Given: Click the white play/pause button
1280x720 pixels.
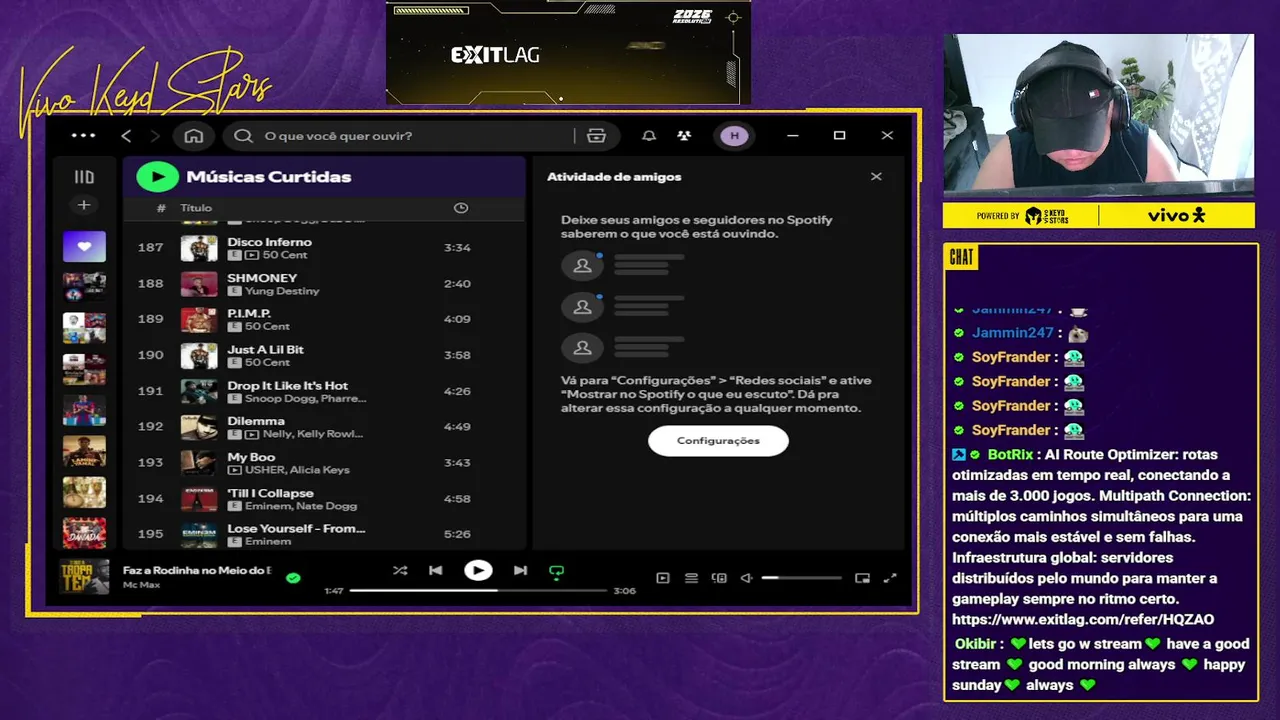Looking at the screenshot, I should (478, 570).
